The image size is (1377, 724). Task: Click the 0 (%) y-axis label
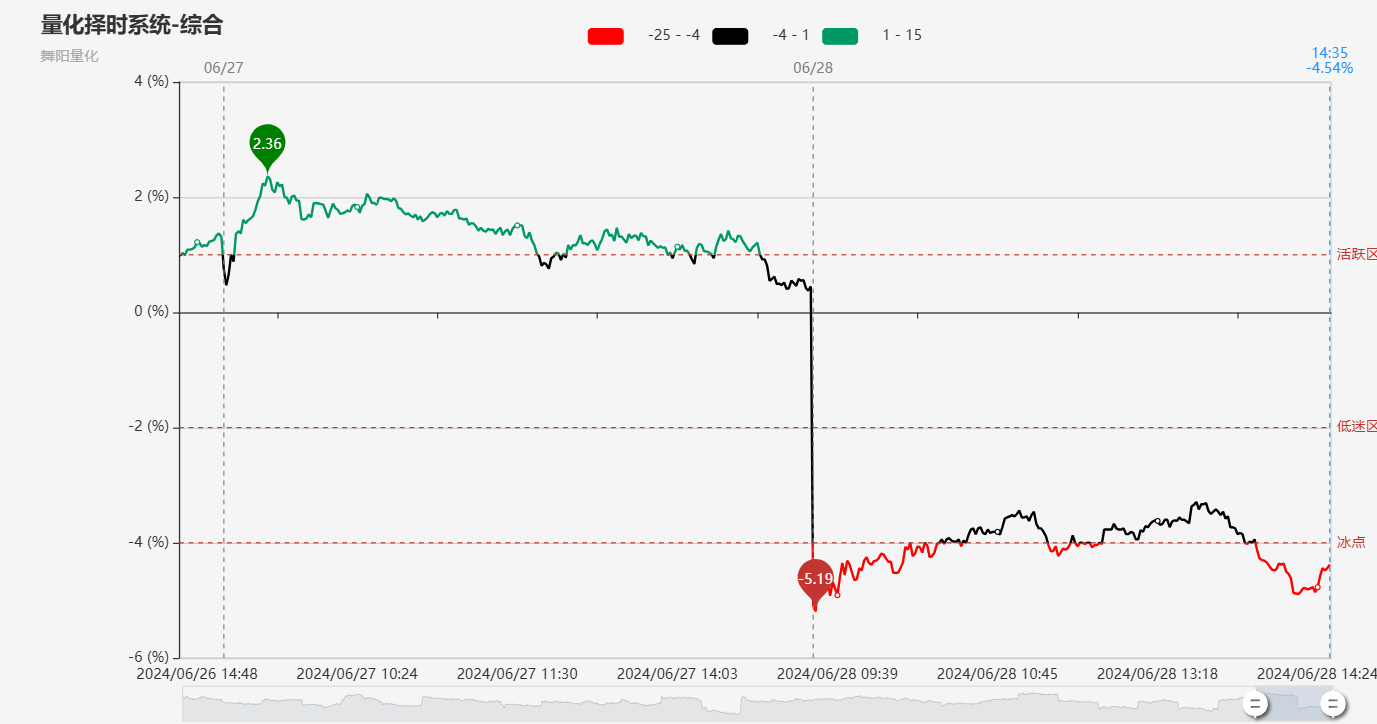point(151,312)
